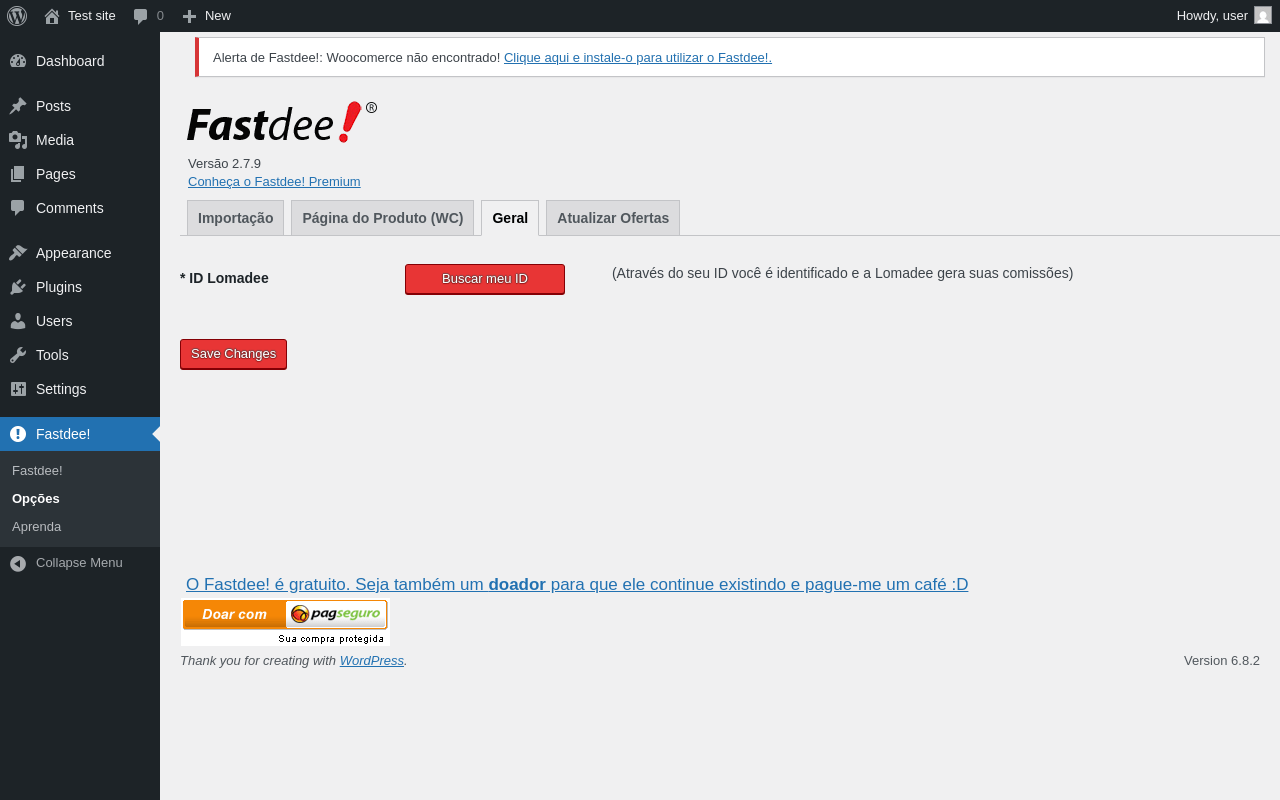
Task: Click the Fastdee! exclamation icon in the sidebar
Action: [18, 434]
